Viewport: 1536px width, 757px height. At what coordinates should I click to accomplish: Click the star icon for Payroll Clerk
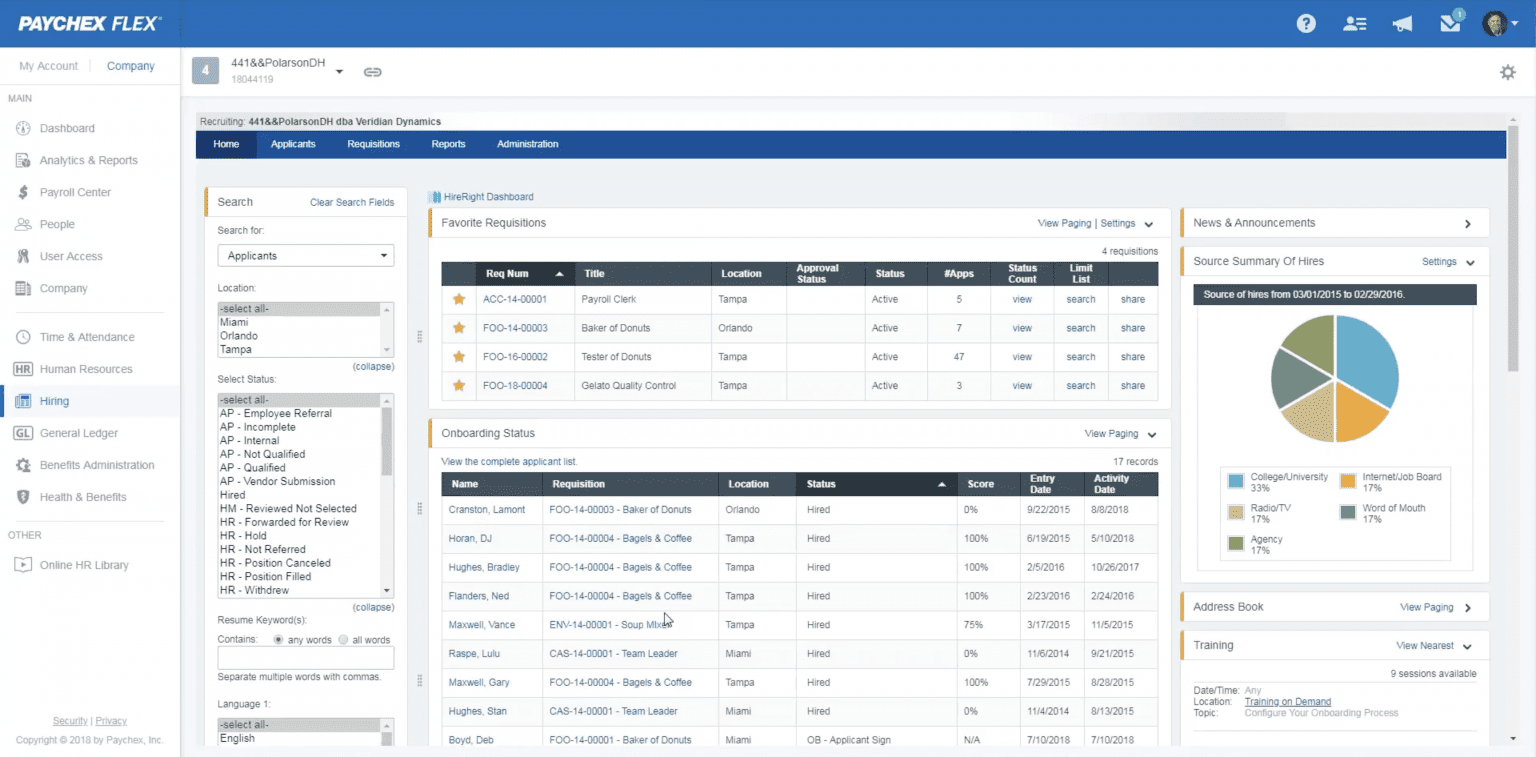(459, 299)
